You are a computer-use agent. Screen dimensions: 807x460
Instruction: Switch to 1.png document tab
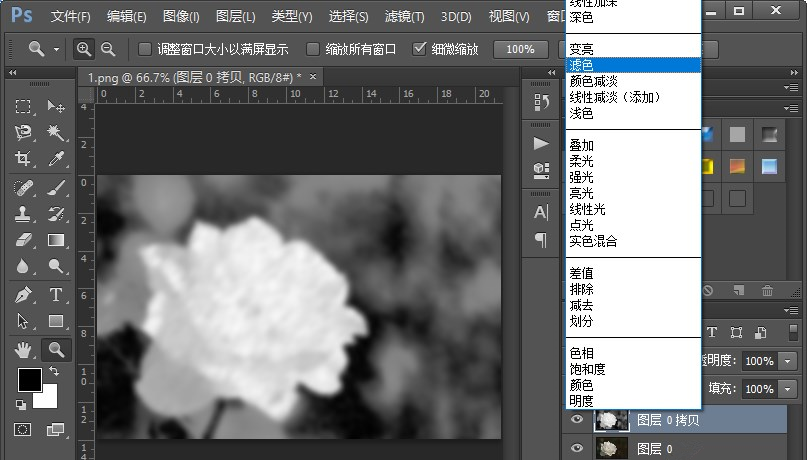(x=195, y=78)
